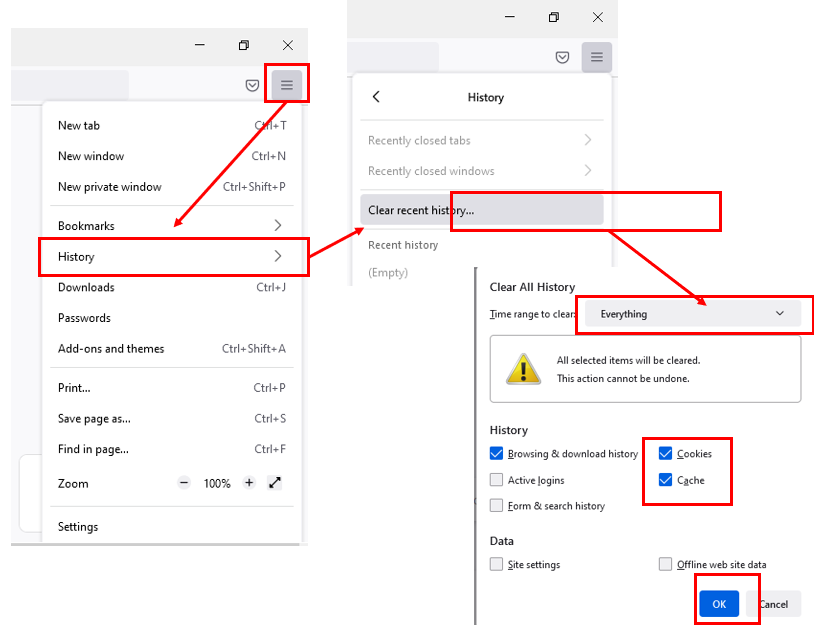Open the Time range to clear dropdown
Viewport: 814px width, 625px height.
point(693,314)
